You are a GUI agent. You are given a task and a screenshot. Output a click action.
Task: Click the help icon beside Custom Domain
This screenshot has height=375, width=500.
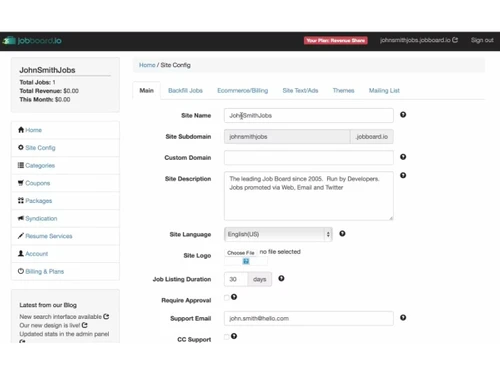click(x=403, y=157)
